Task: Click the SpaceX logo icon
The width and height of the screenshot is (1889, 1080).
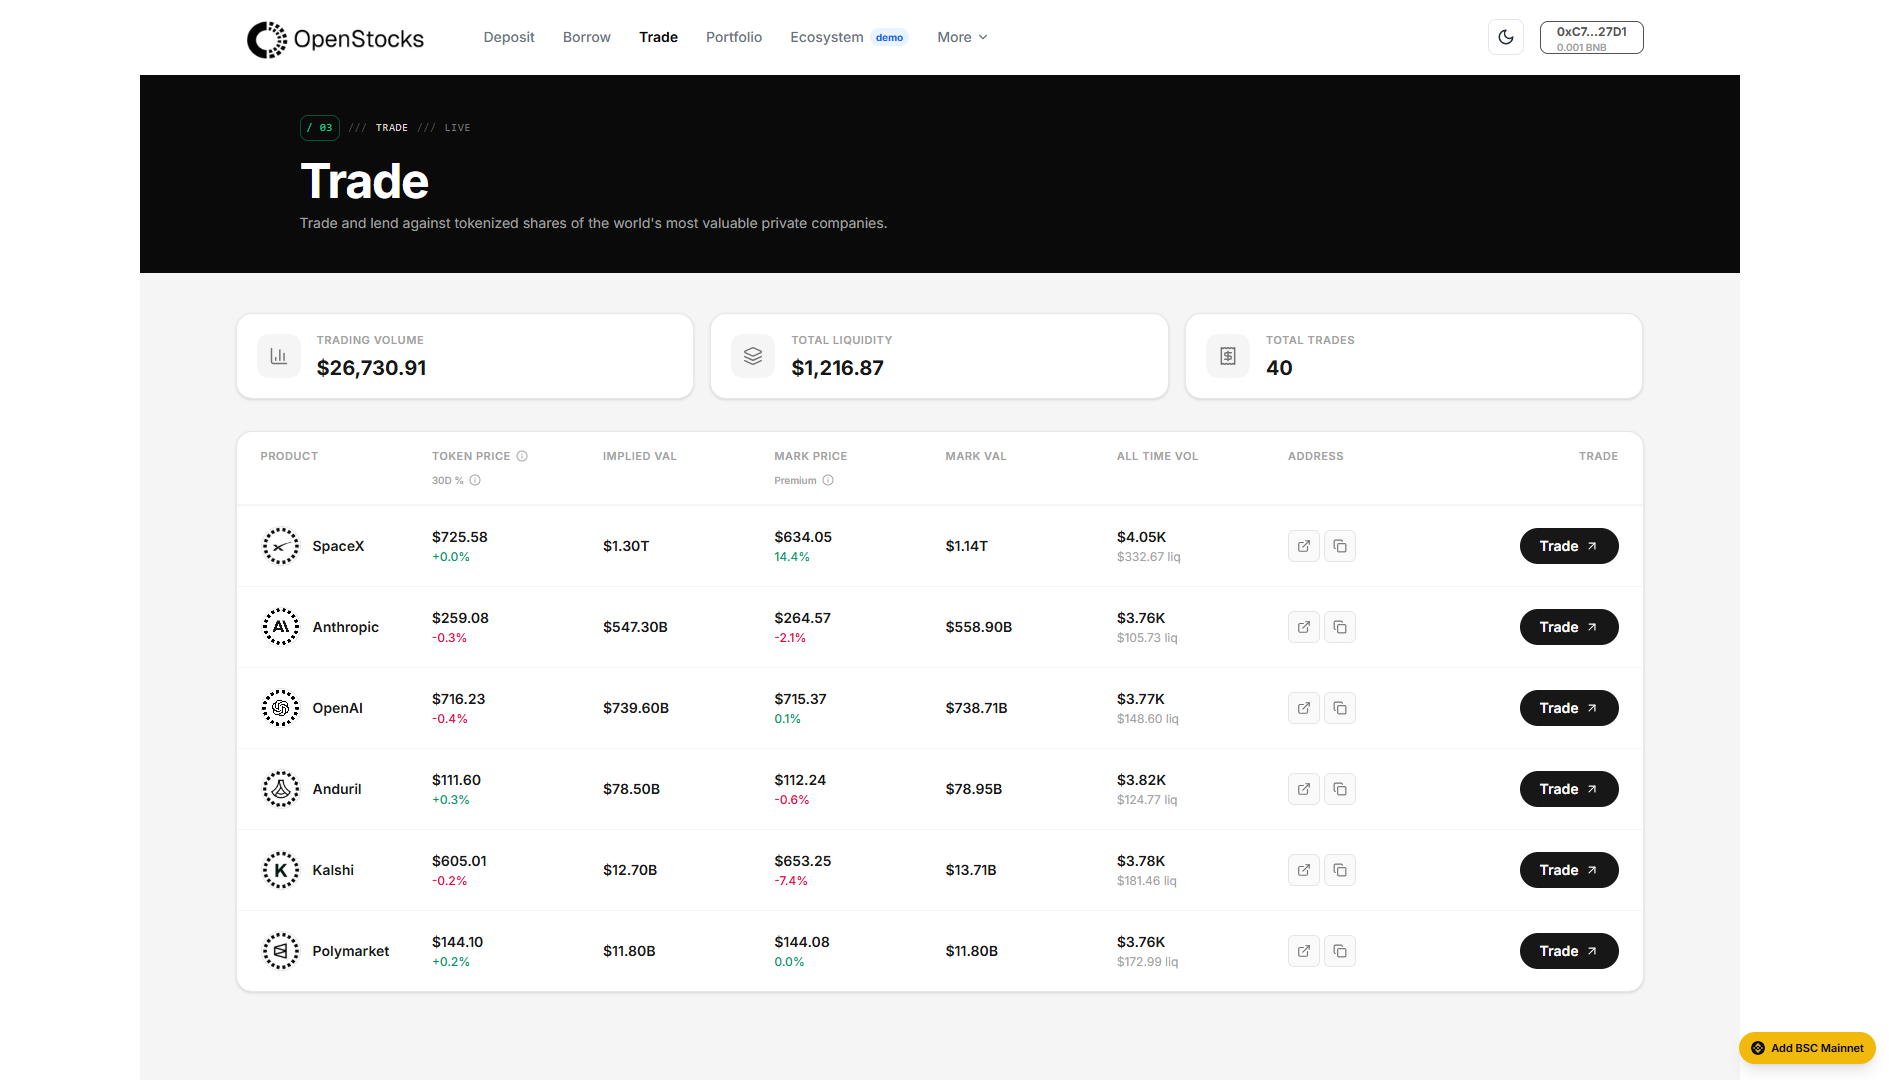Action: (281, 546)
